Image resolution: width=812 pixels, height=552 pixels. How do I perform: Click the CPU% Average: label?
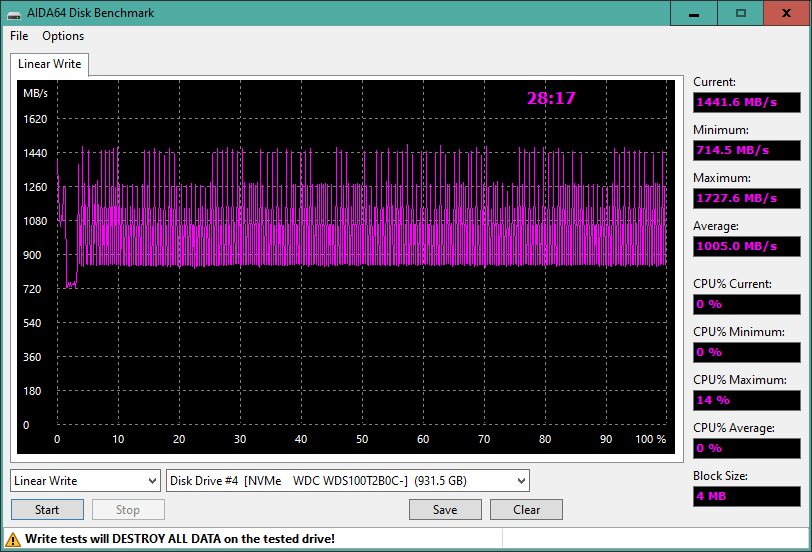pyautogui.click(x=734, y=428)
